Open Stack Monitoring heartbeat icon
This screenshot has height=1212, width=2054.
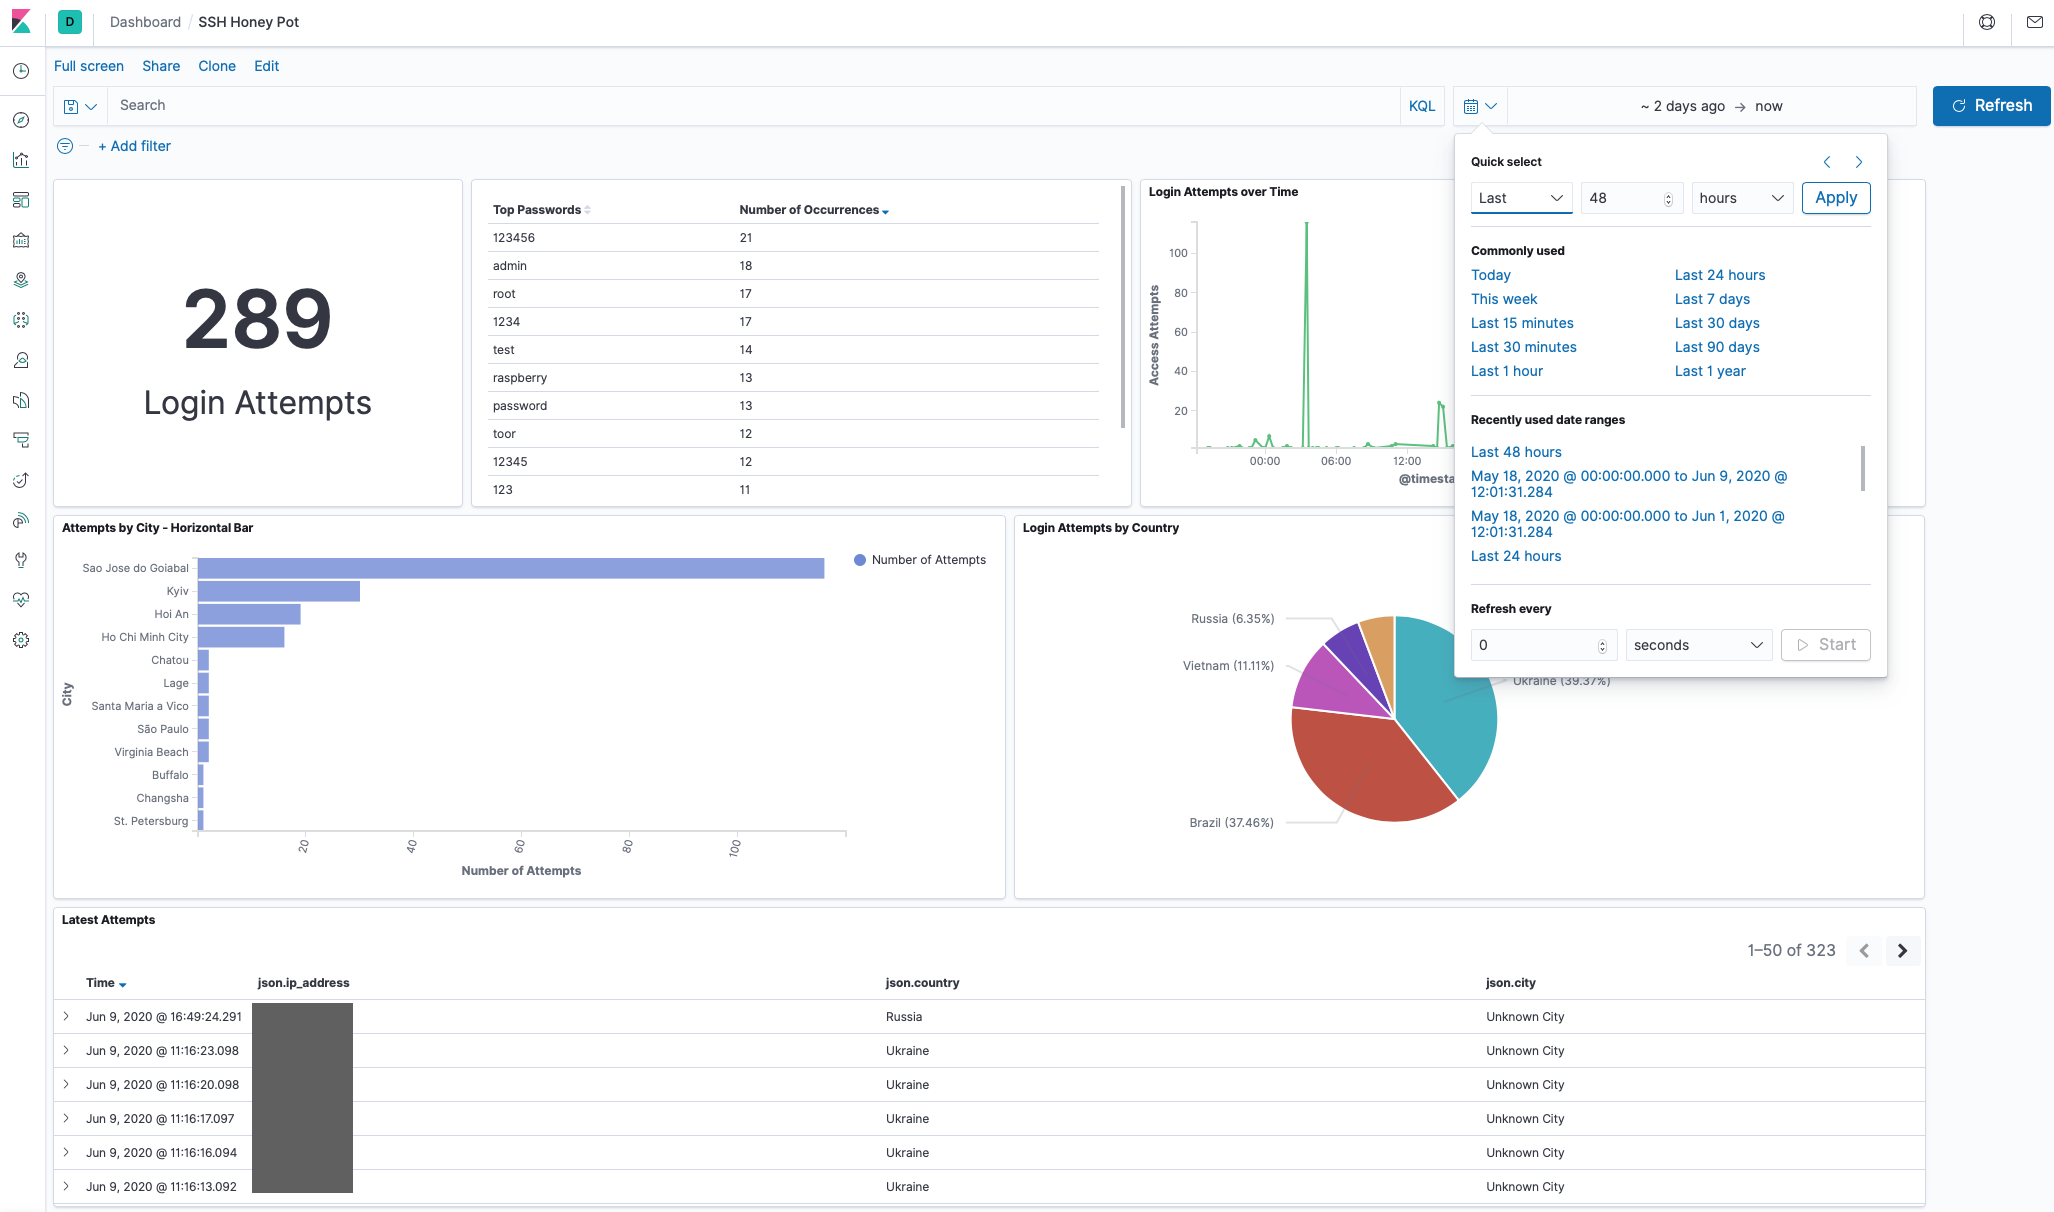21,600
